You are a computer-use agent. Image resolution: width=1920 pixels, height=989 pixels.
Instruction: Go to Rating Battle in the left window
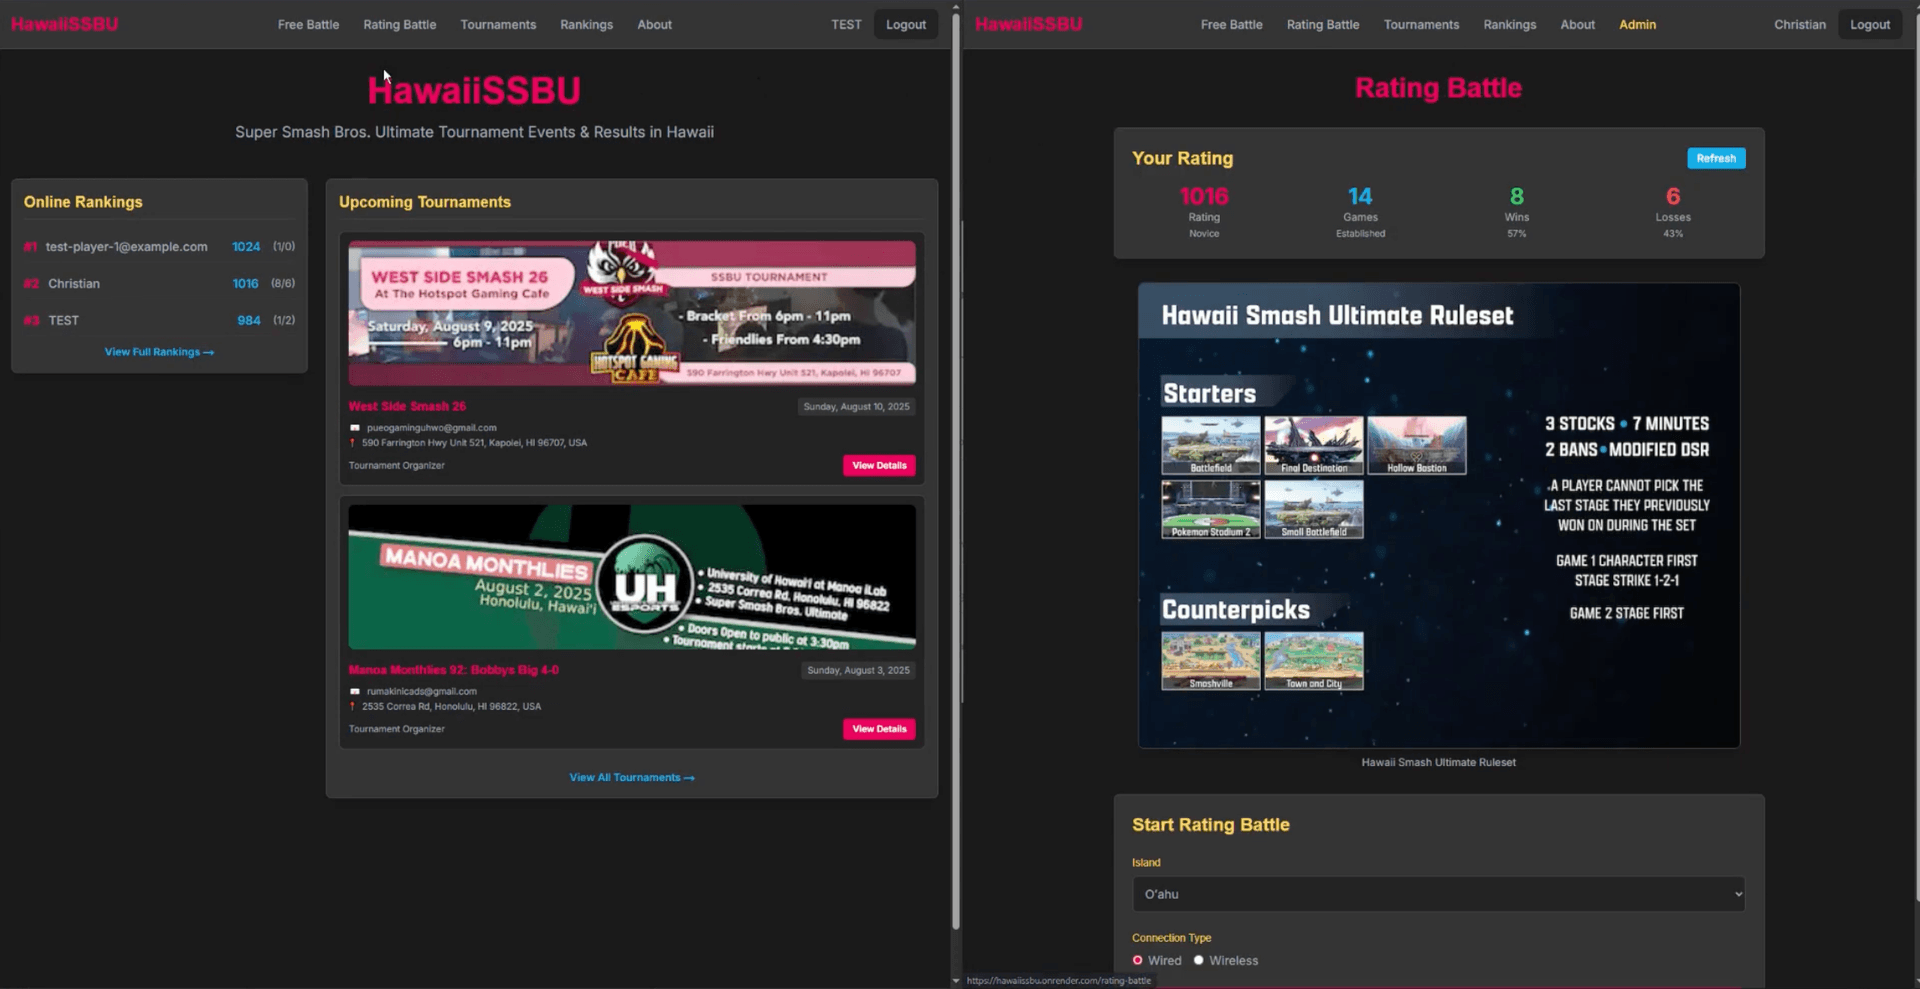click(400, 25)
